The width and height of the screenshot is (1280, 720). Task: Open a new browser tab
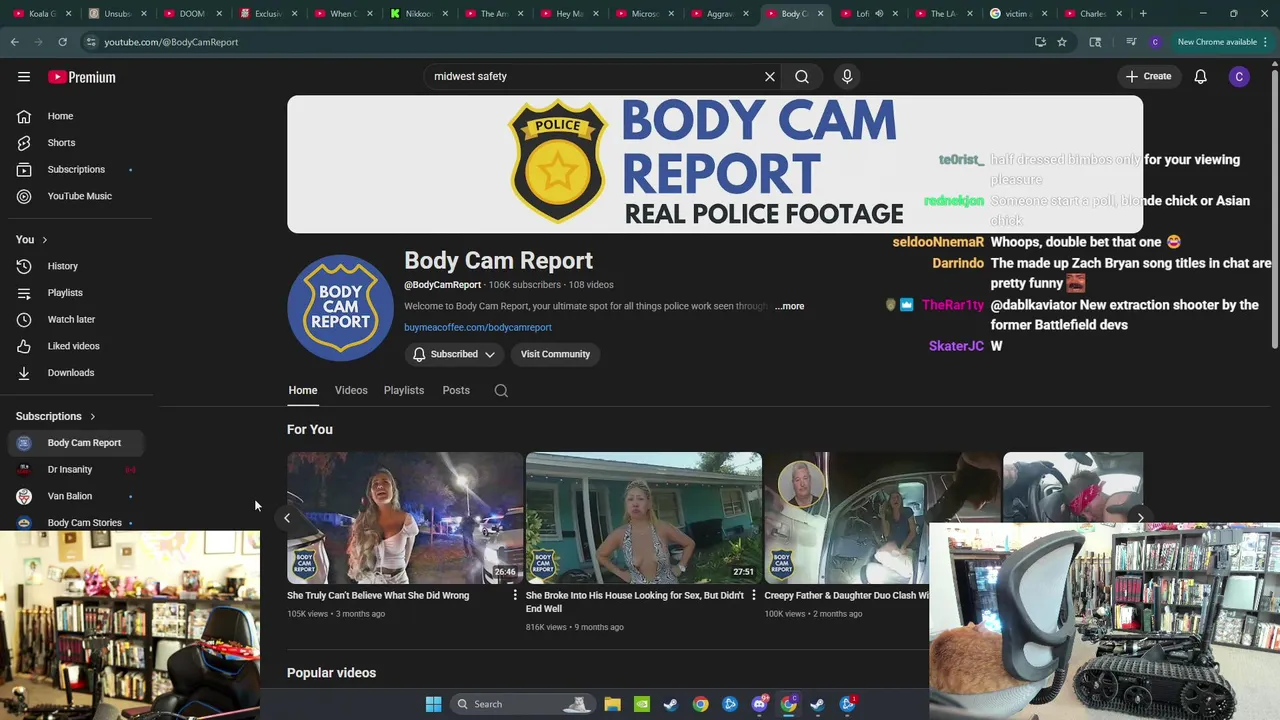point(1143,14)
